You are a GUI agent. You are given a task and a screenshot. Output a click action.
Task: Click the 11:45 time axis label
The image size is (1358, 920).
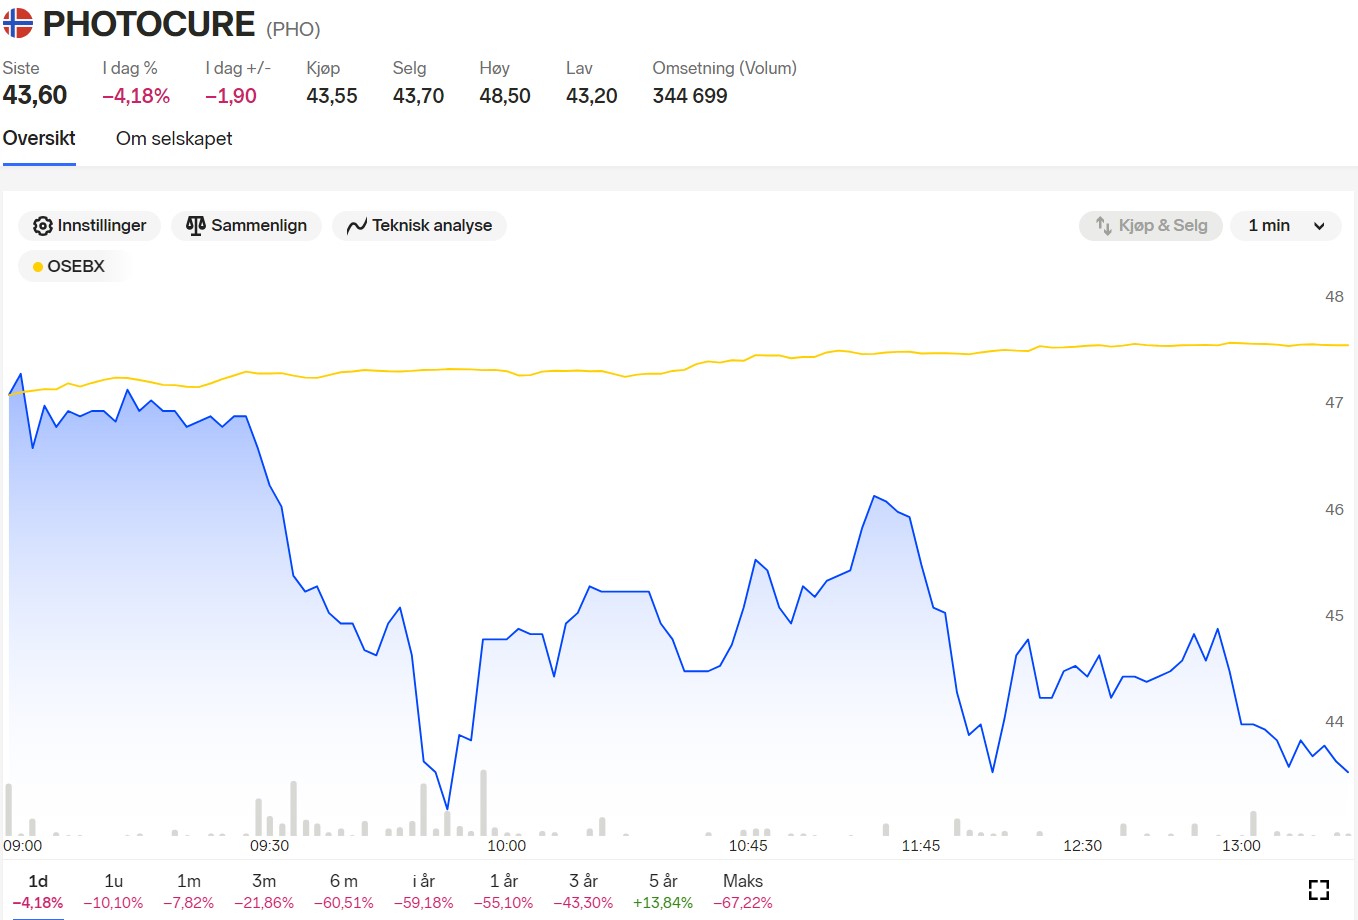(x=921, y=846)
